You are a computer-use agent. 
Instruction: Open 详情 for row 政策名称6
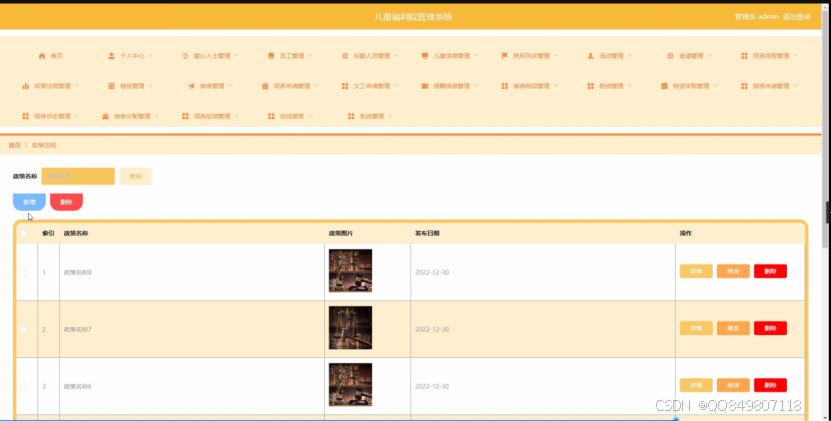click(696, 385)
